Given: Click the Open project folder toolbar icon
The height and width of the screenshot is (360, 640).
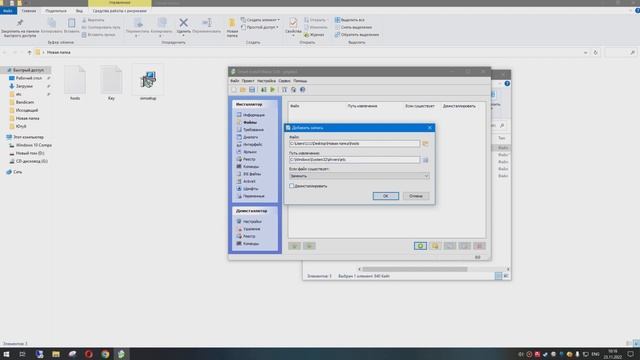Looking at the screenshot, I should (x=243, y=90).
